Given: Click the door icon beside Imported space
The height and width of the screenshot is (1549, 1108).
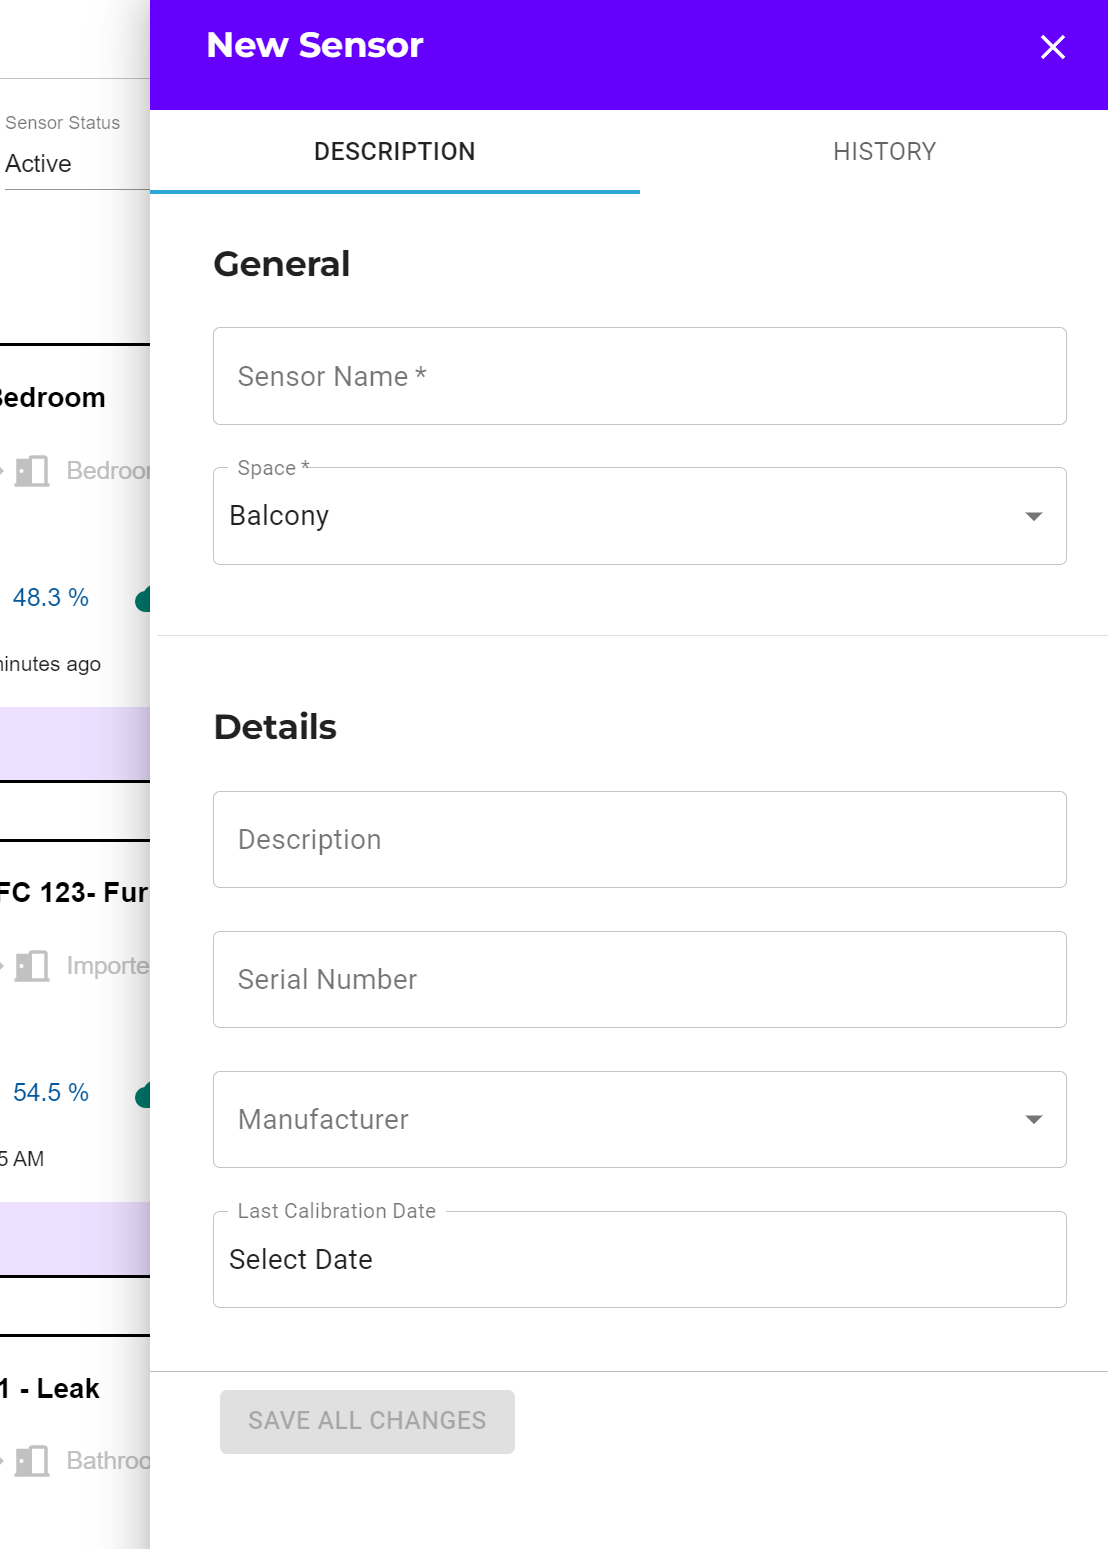Looking at the screenshot, I should (32, 966).
